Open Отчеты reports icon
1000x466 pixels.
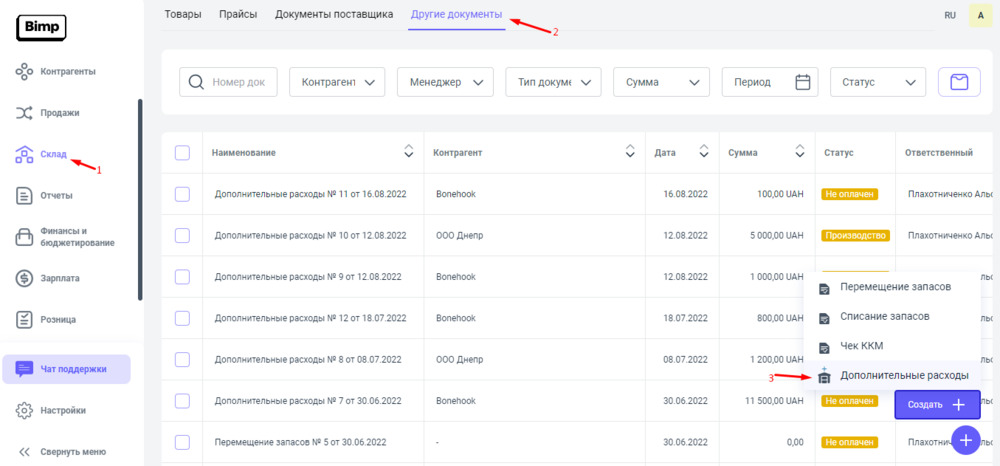[x=25, y=195]
